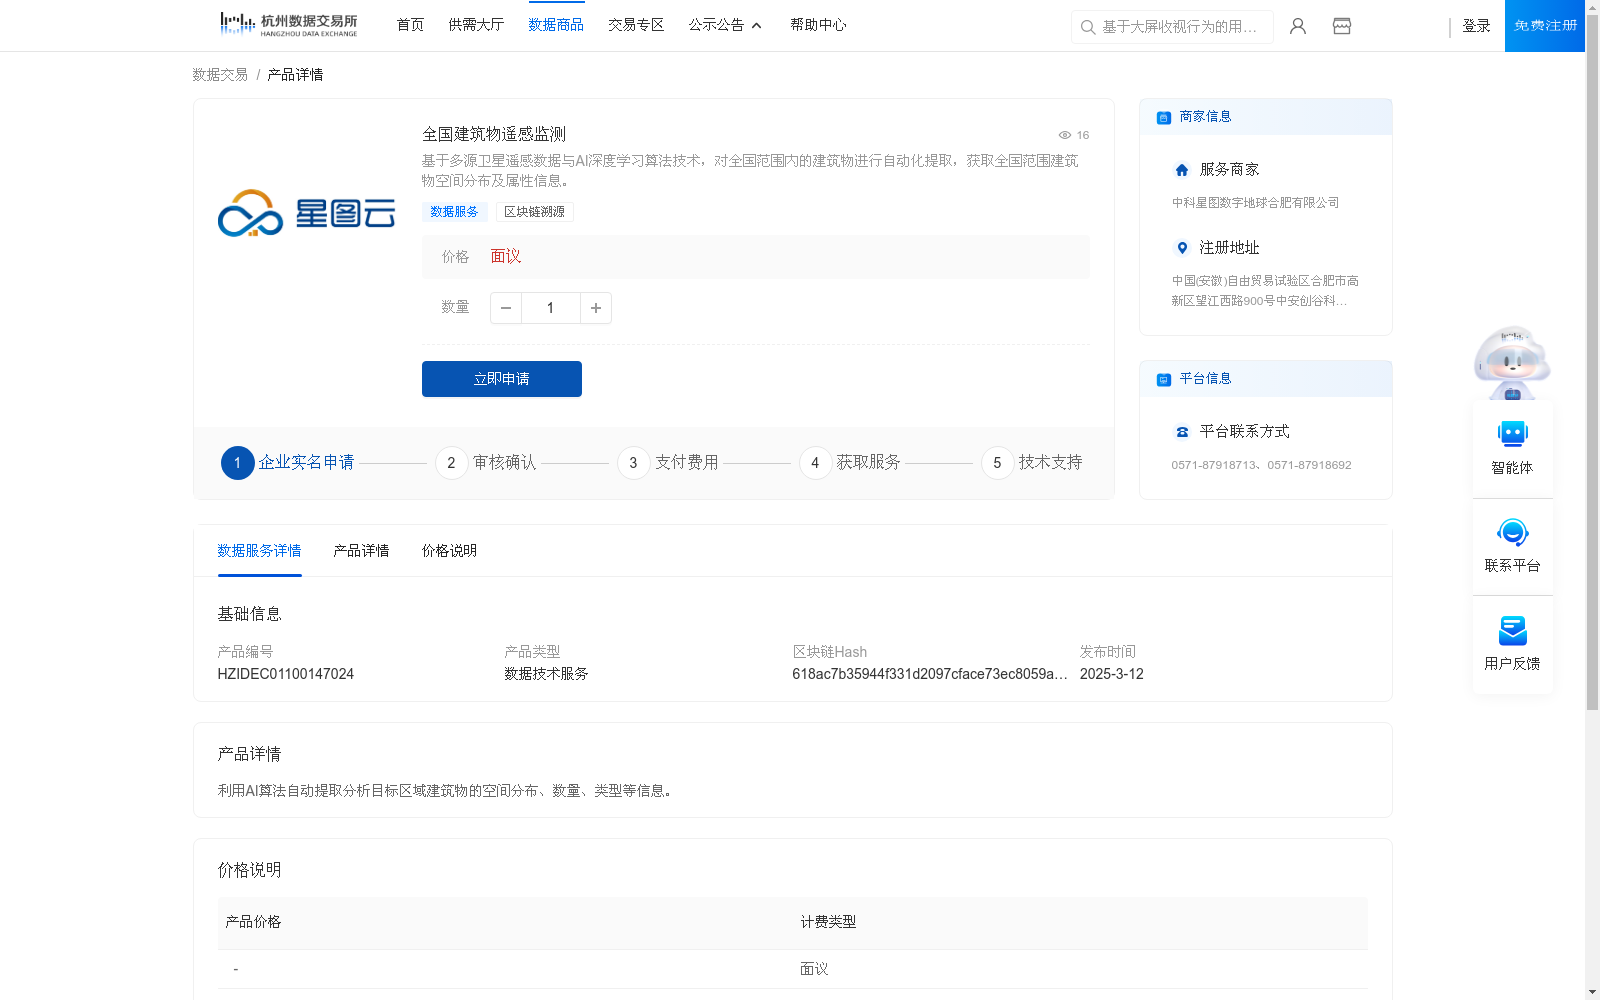Image resolution: width=1600 pixels, height=1000 pixels.
Task: Open the shop cart icon in header
Action: pos(1342,26)
